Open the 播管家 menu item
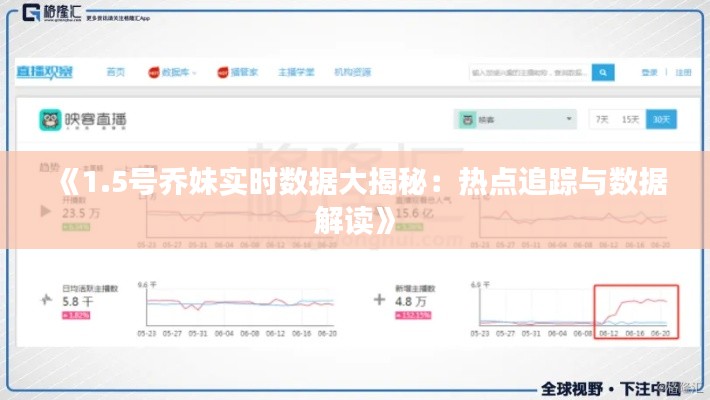This screenshot has width=710, height=400. click(238, 72)
